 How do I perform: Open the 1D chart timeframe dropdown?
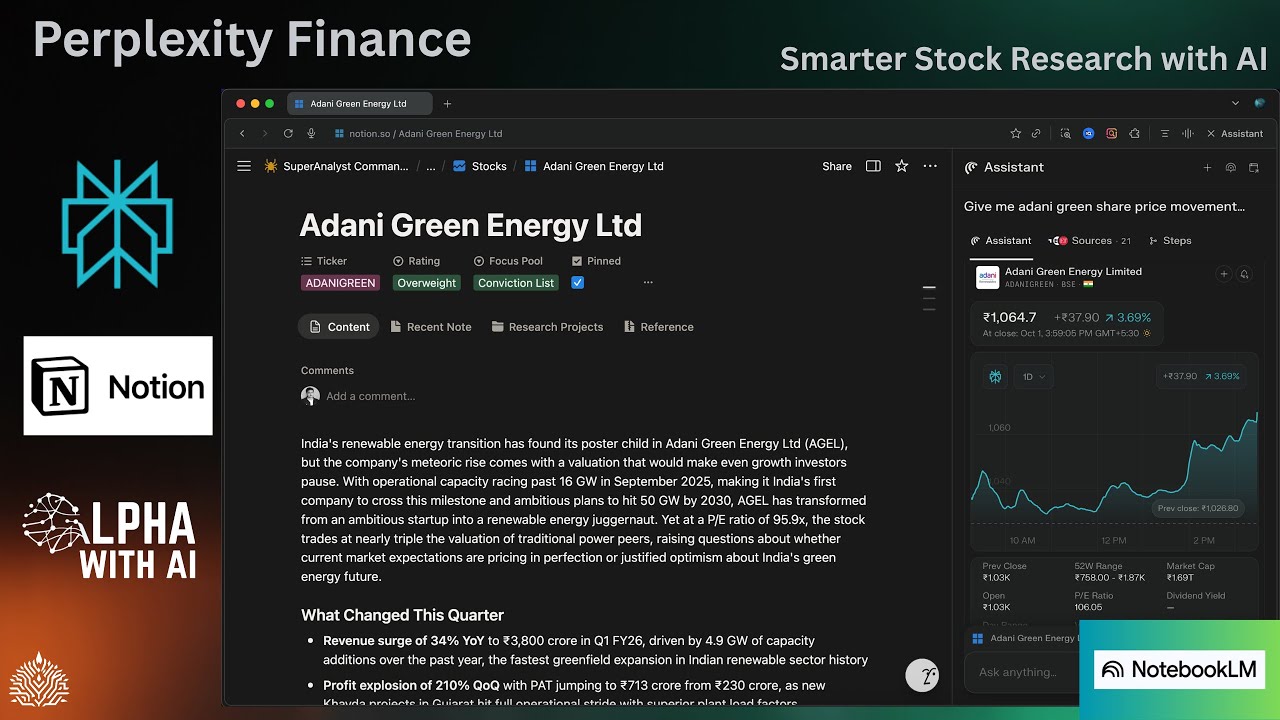click(x=1033, y=377)
